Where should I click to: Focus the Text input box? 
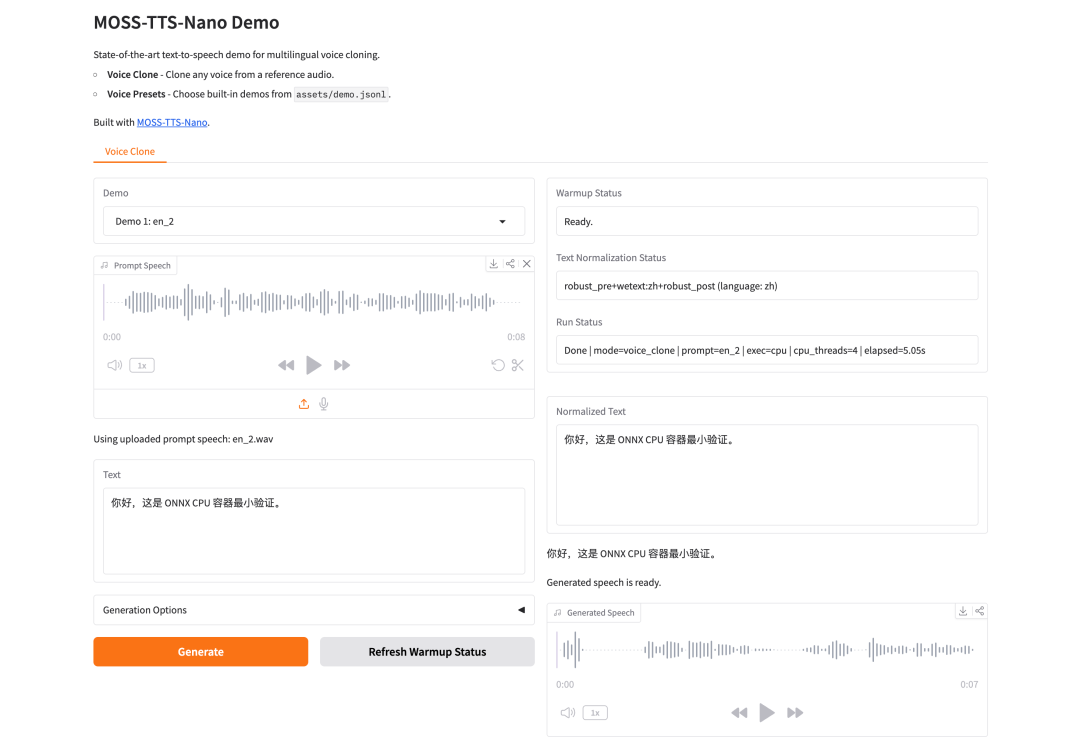314,531
